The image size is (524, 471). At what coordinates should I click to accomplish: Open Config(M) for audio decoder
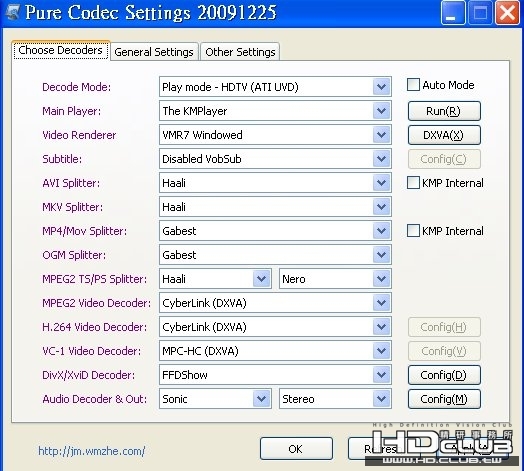tap(444, 399)
